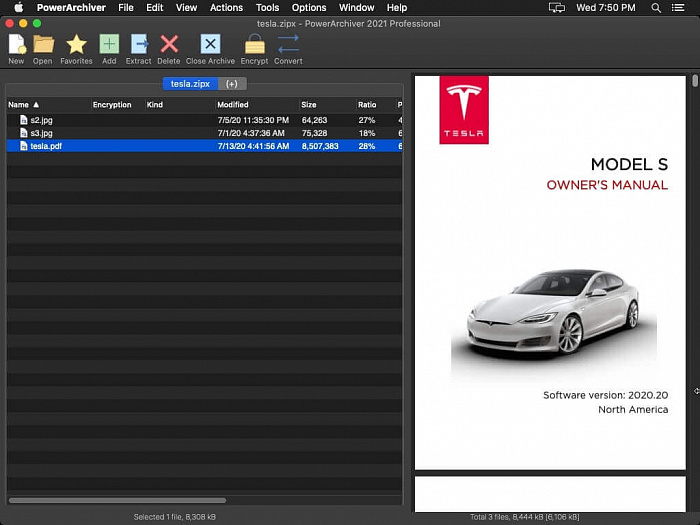Screen dimensions: 700x525
Task: Open the Options menu
Action: pyautogui.click(x=309, y=8)
